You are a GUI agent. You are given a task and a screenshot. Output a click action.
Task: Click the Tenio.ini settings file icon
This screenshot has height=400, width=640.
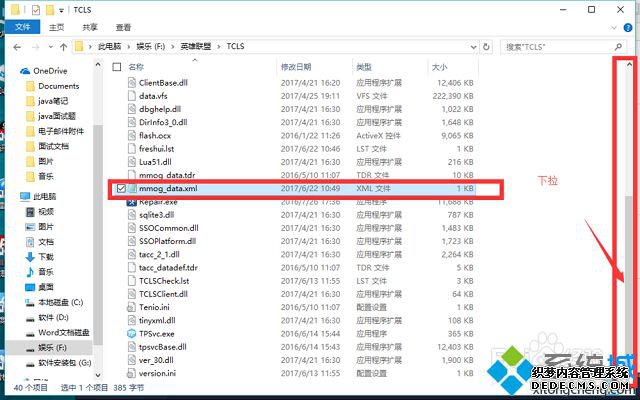tap(131, 307)
